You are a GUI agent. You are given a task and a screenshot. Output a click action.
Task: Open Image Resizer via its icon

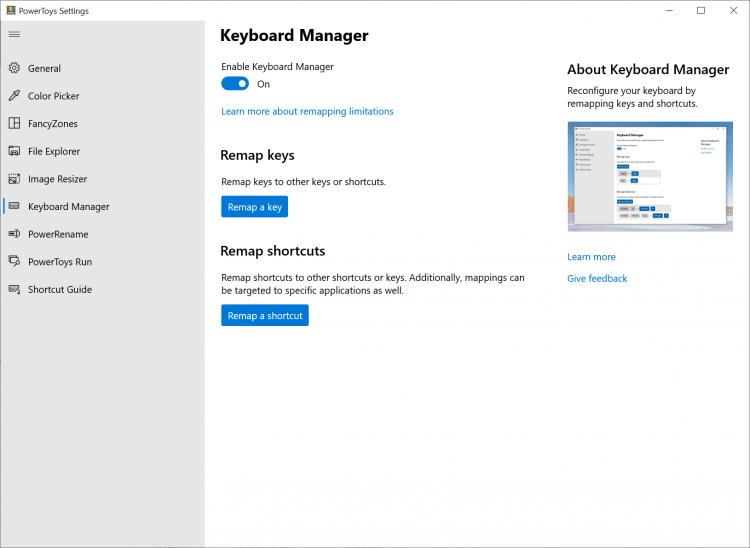click(14, 179)
